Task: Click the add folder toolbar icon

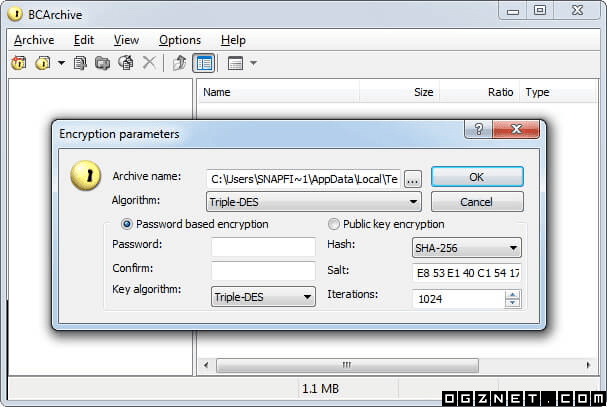Action: (x=103, y=63)
